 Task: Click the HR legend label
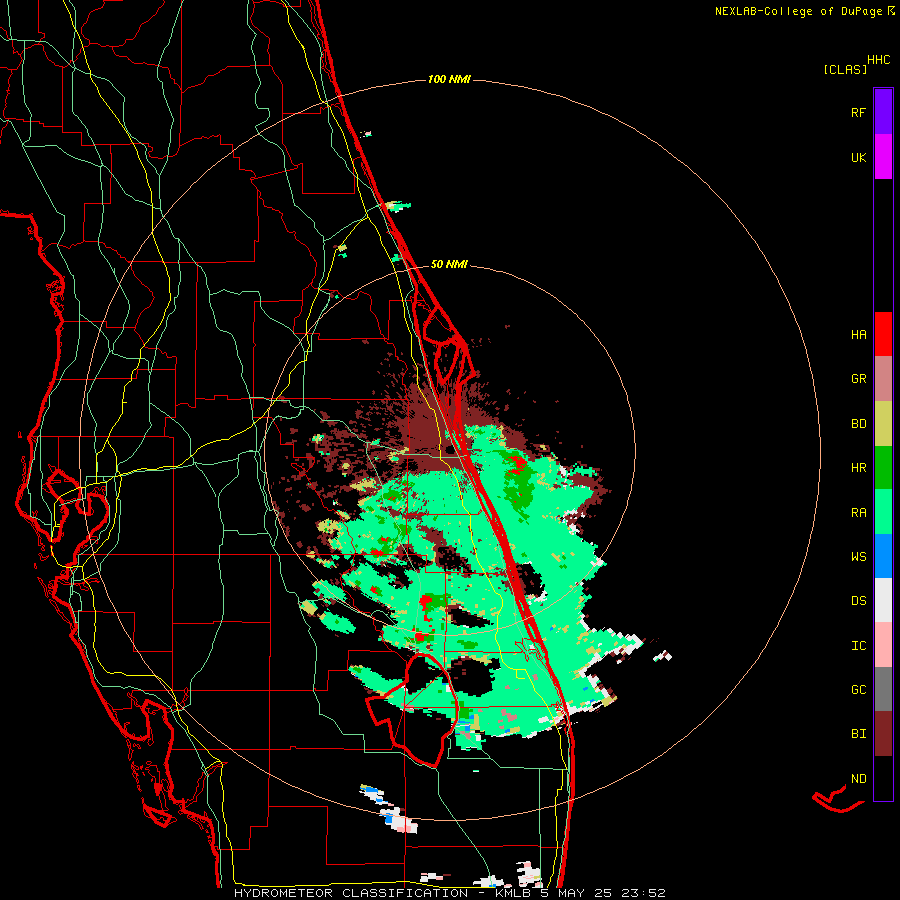858,468
